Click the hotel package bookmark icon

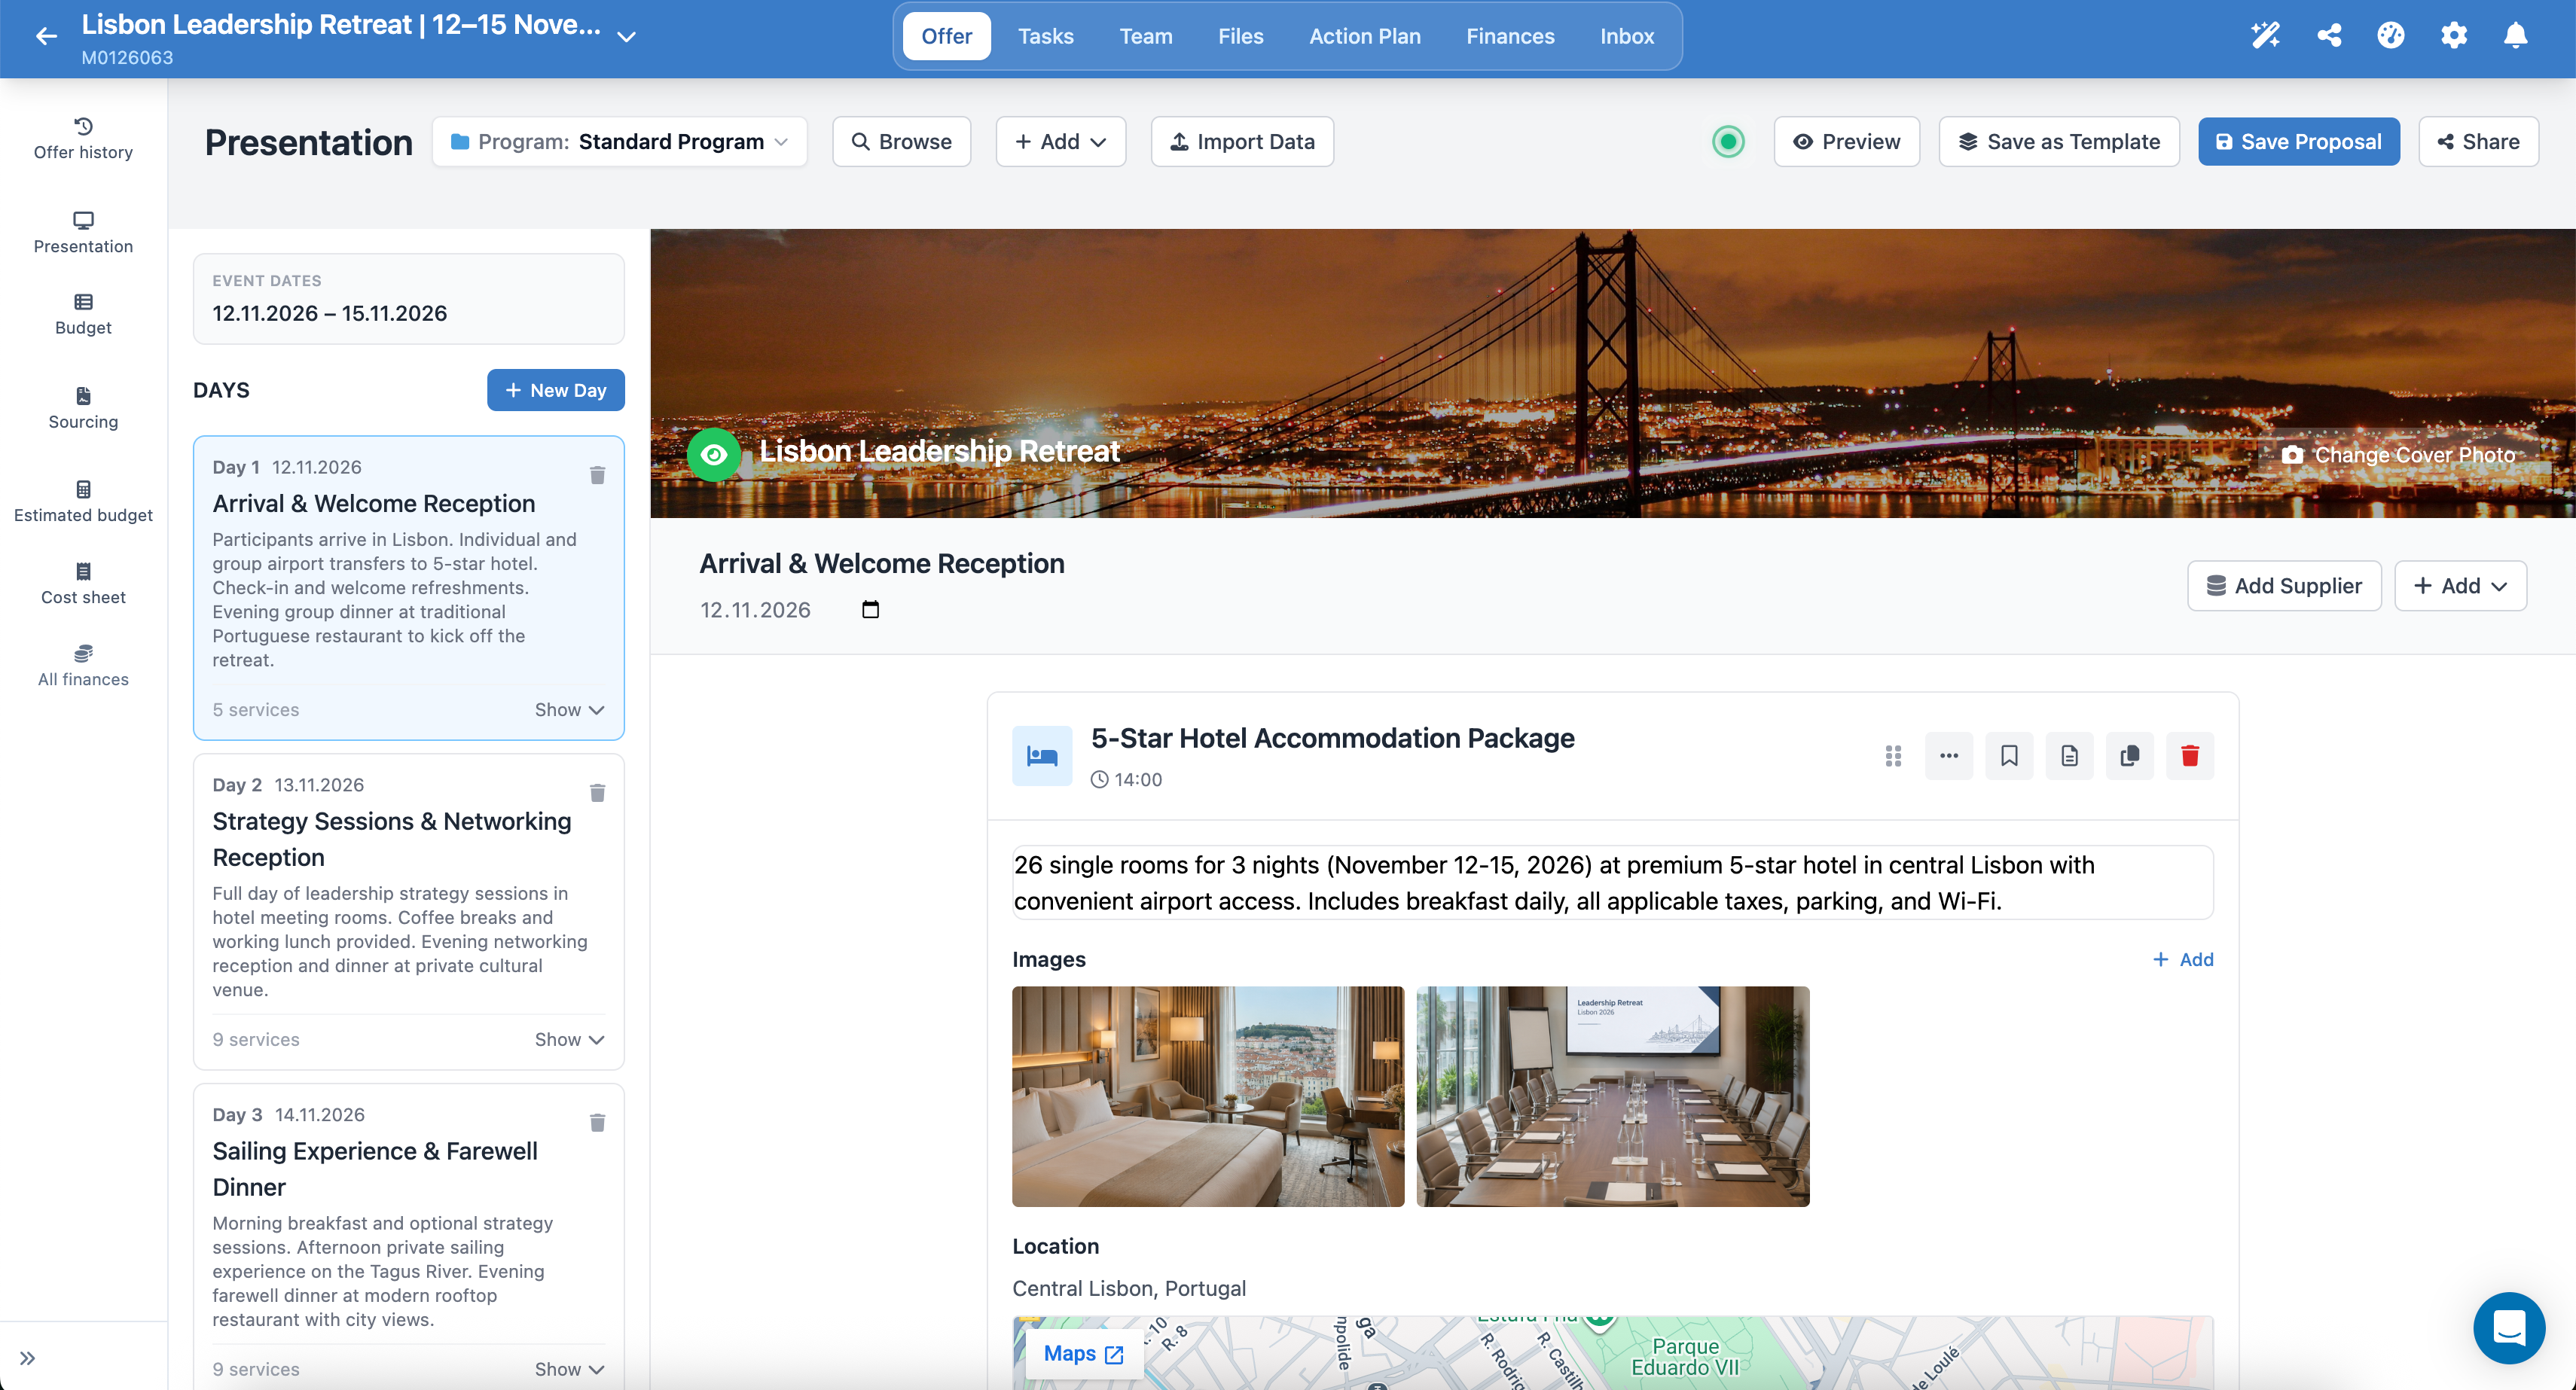click(x=2009, y=755)
